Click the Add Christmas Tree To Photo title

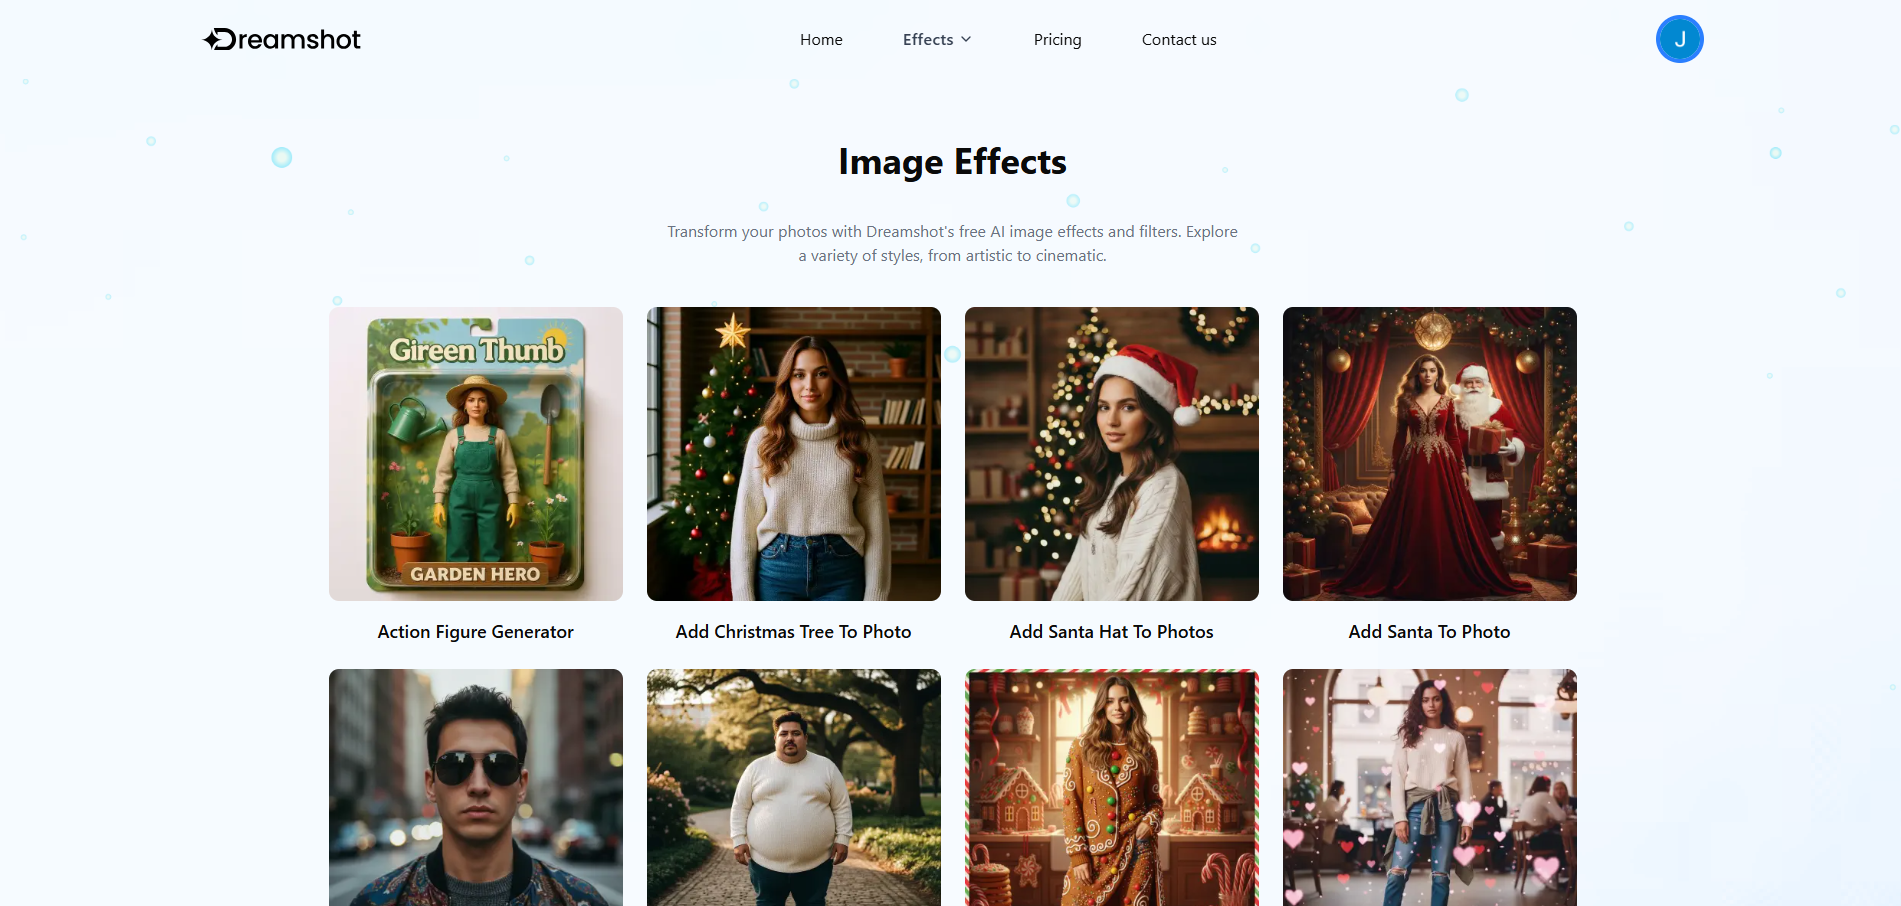(794, 632)
